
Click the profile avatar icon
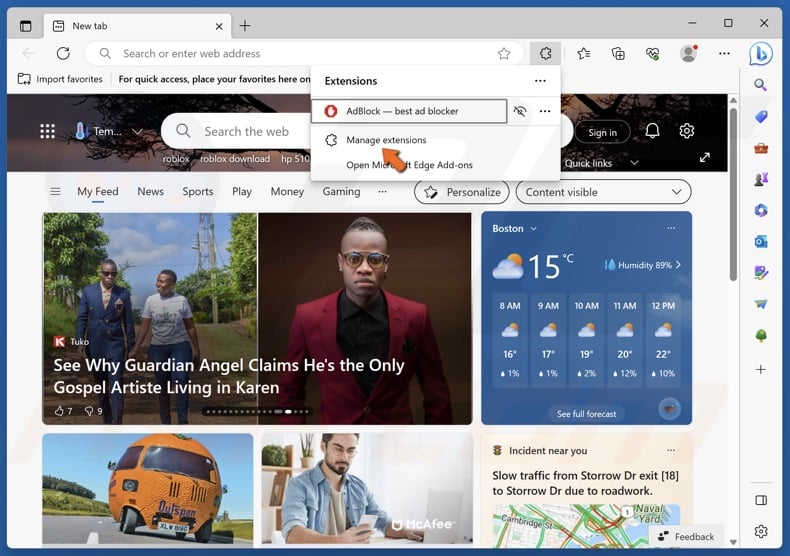tap(688, 53)
